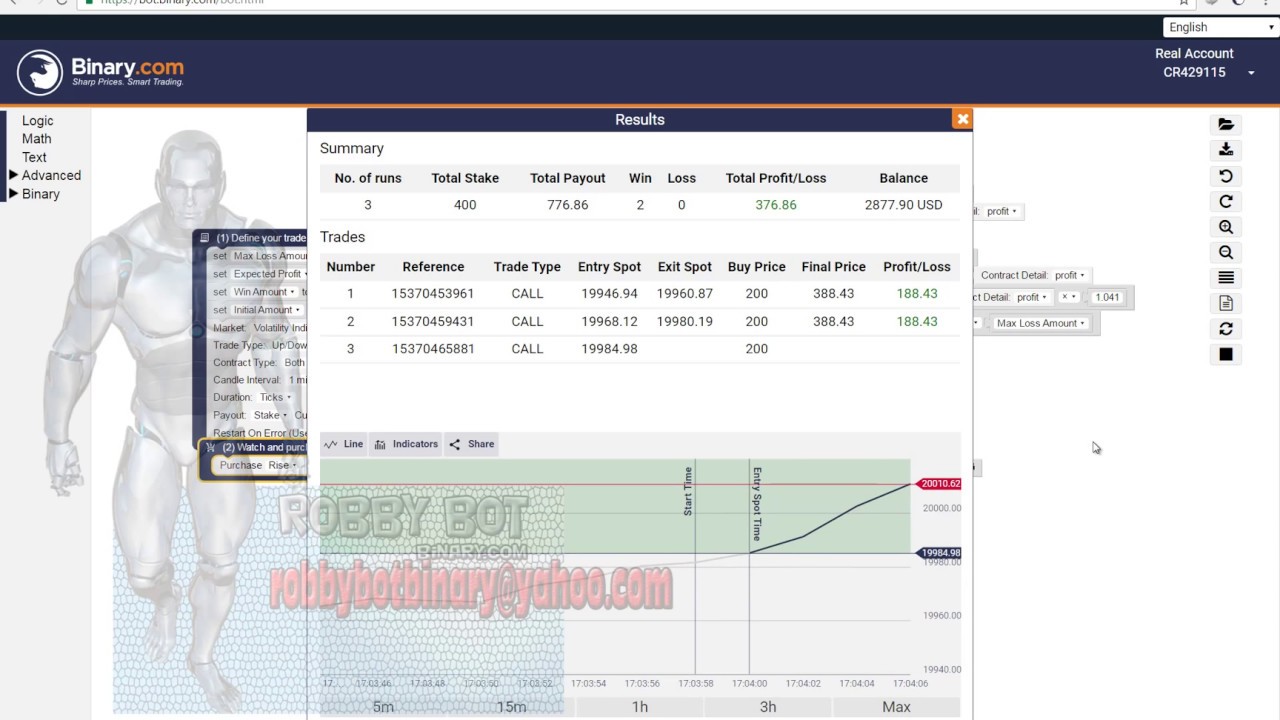Click trade reference 15370459431
The image size is (1280, 720).
coord(433,322)
